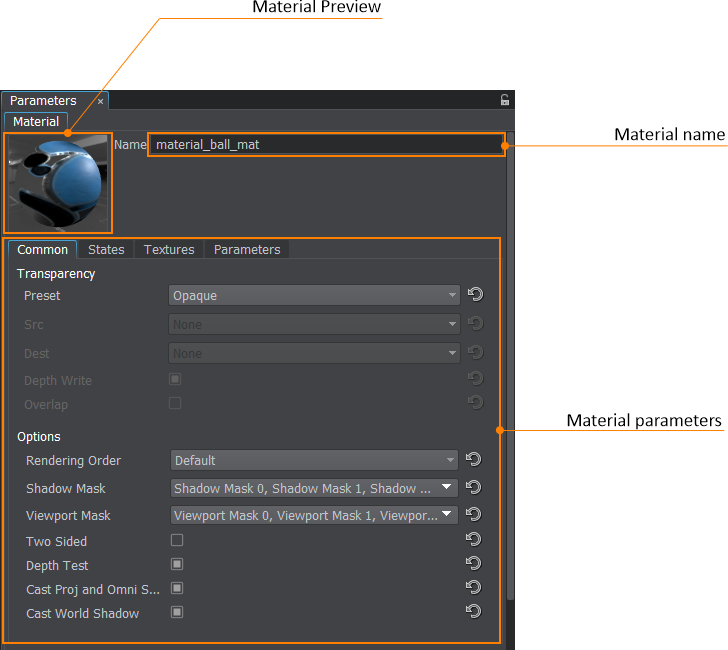This screenshot has height=650, width=728.
Task: Disable the Cast World Shadow checkbox
Action: point(176,612)
